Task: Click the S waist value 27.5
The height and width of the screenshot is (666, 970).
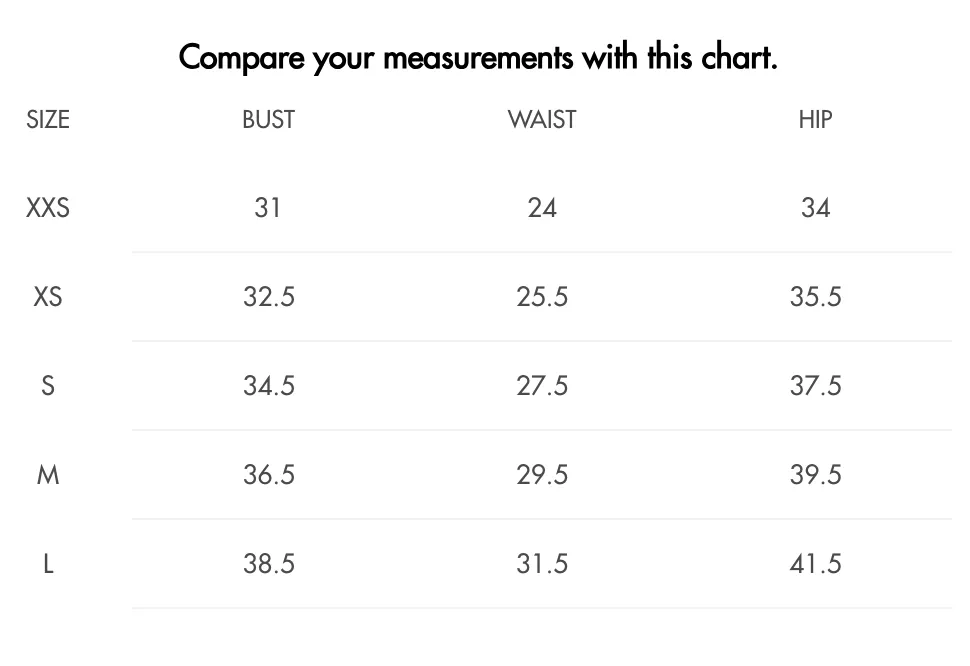Action: (x=542, y=386)
